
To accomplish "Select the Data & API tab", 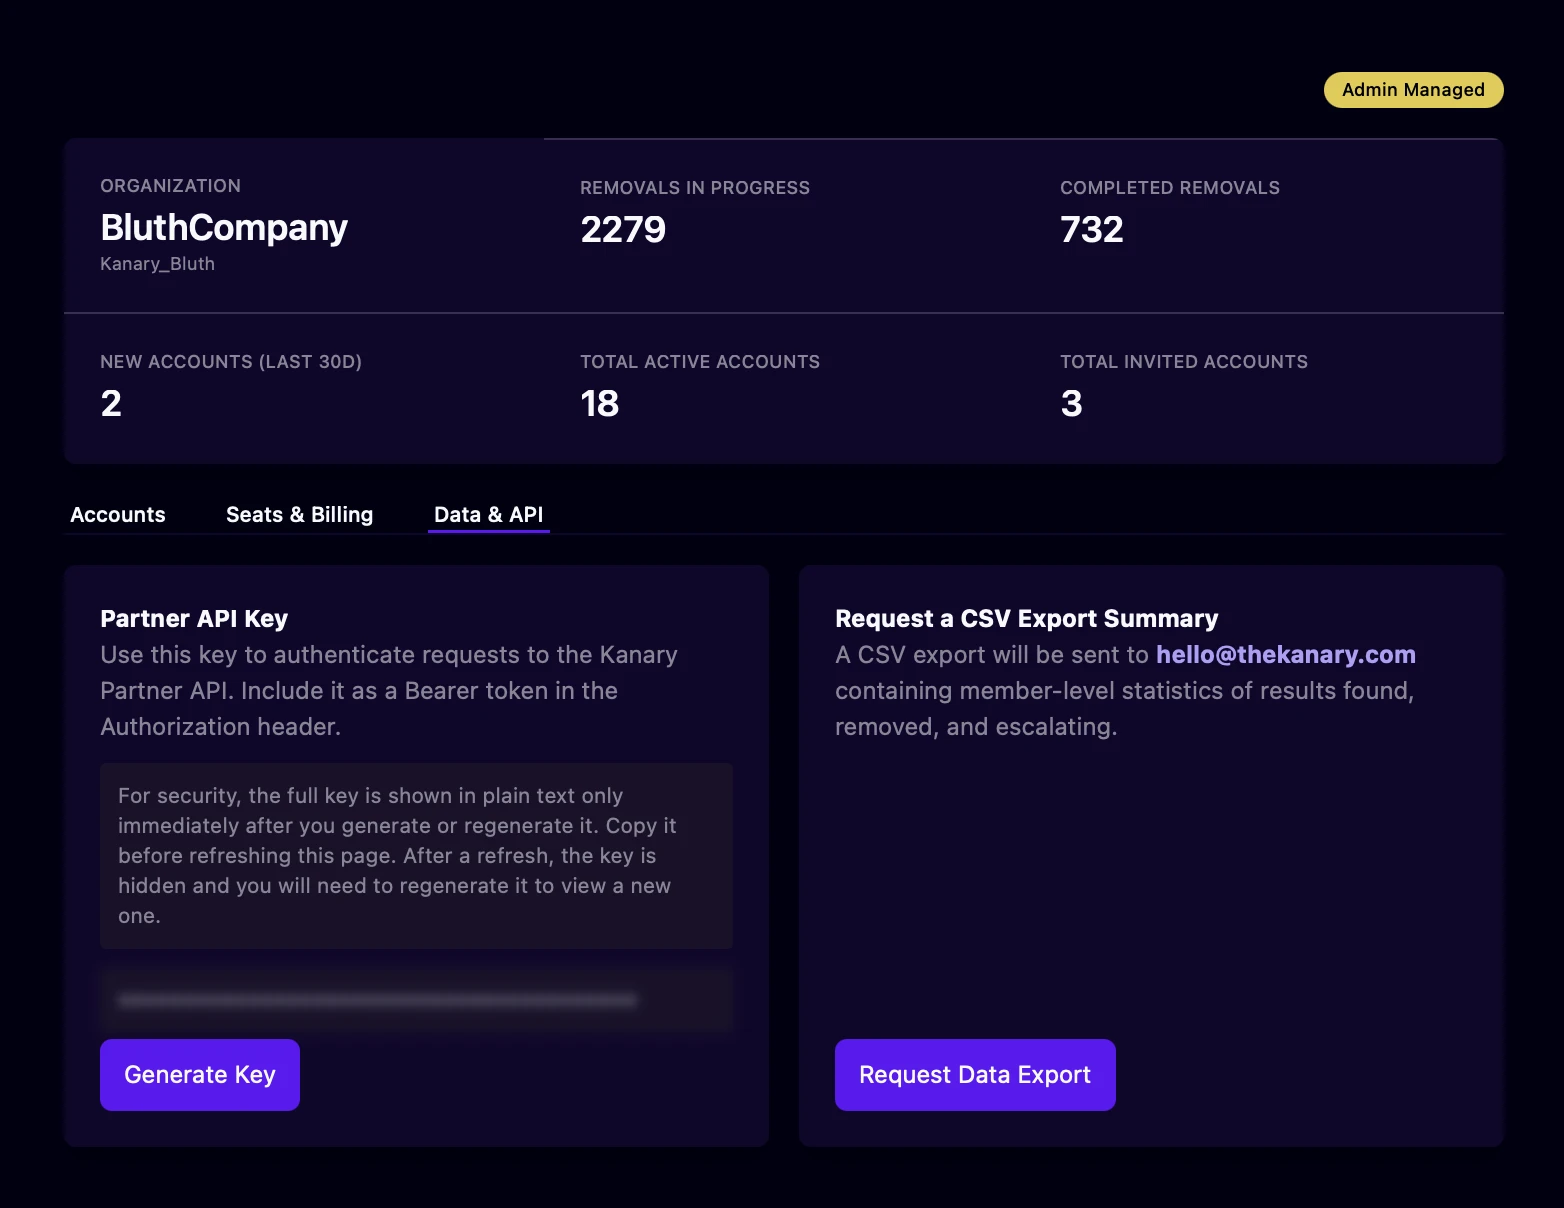I will coord(489,514).
